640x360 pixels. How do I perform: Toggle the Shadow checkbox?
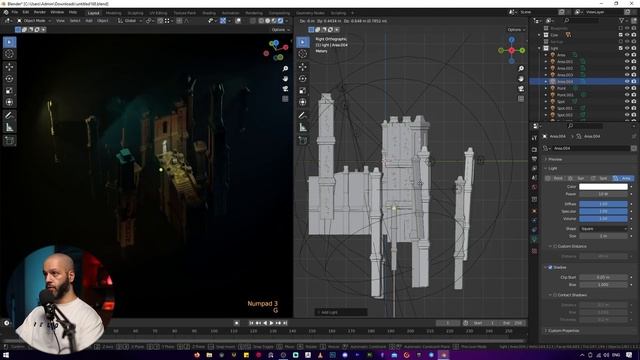pyautogui.click(x=550, y=267)
